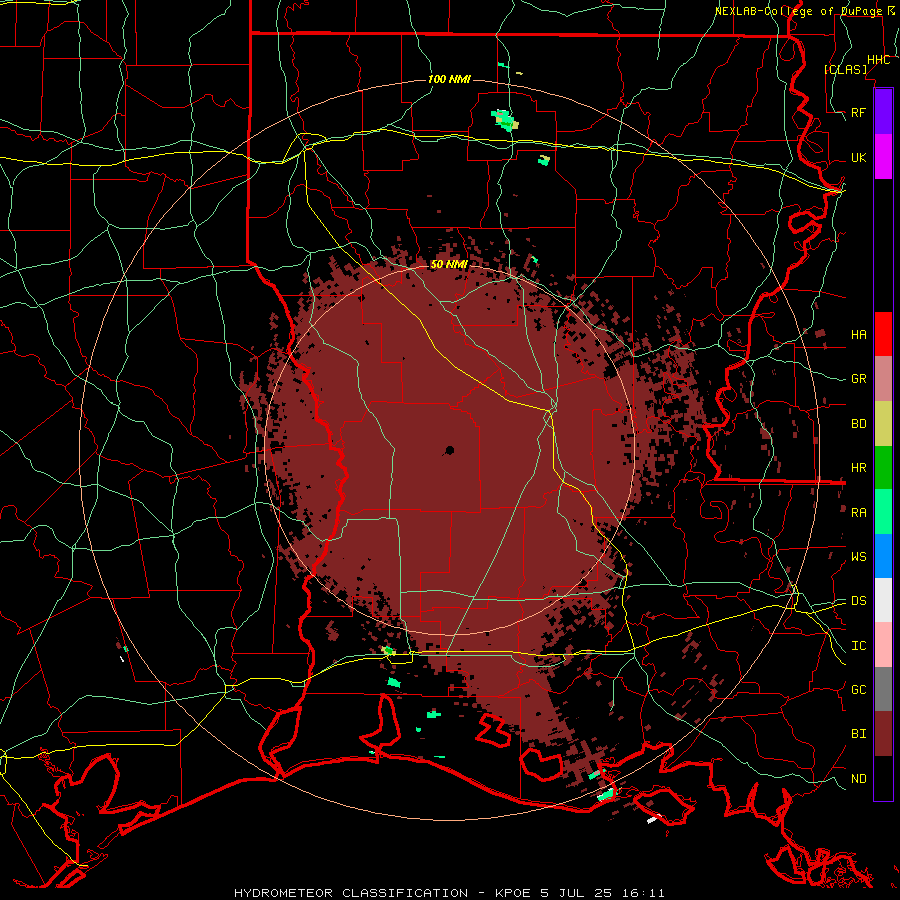Click the '[CLAS]' legend header text
This screenshot has height=900, width=900.
(845, 69)
